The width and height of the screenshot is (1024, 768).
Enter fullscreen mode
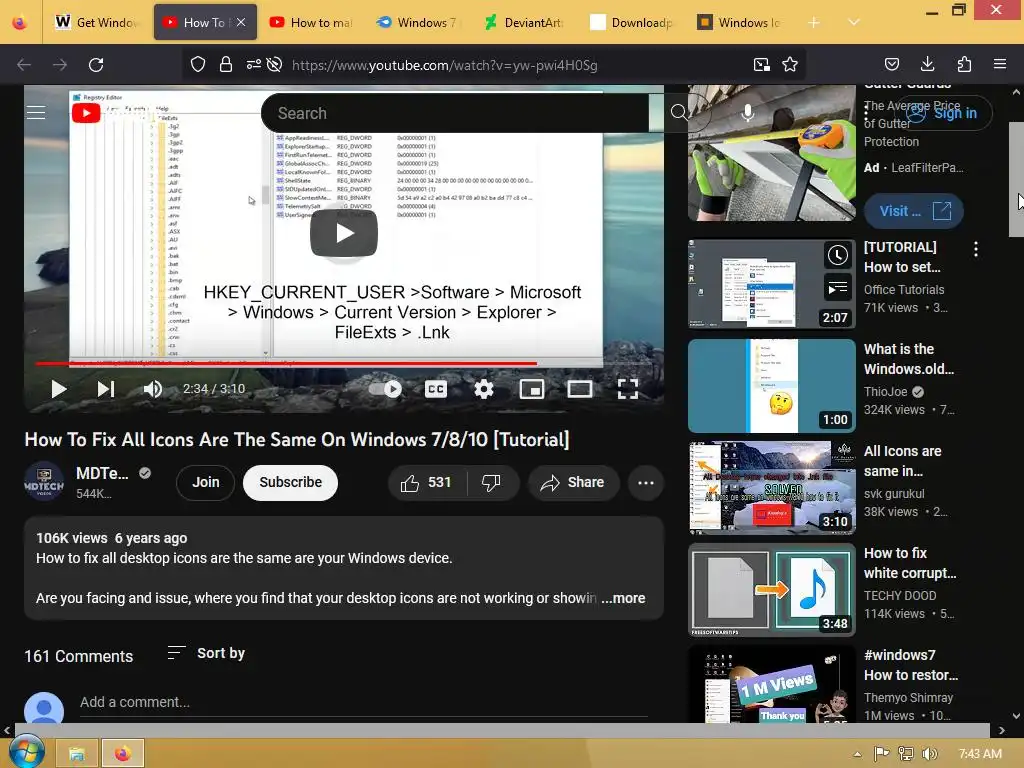tap(628, 389)
